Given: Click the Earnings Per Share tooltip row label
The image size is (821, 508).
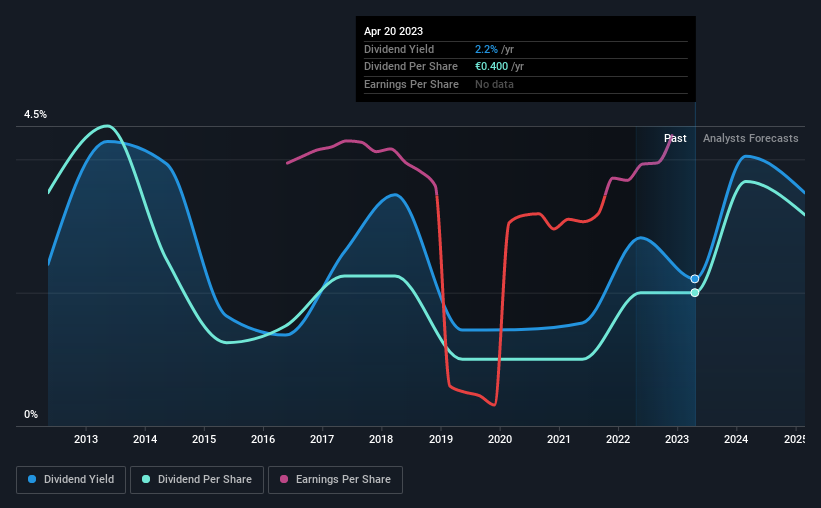Looking at the screenshot, I should click(412, 84).
